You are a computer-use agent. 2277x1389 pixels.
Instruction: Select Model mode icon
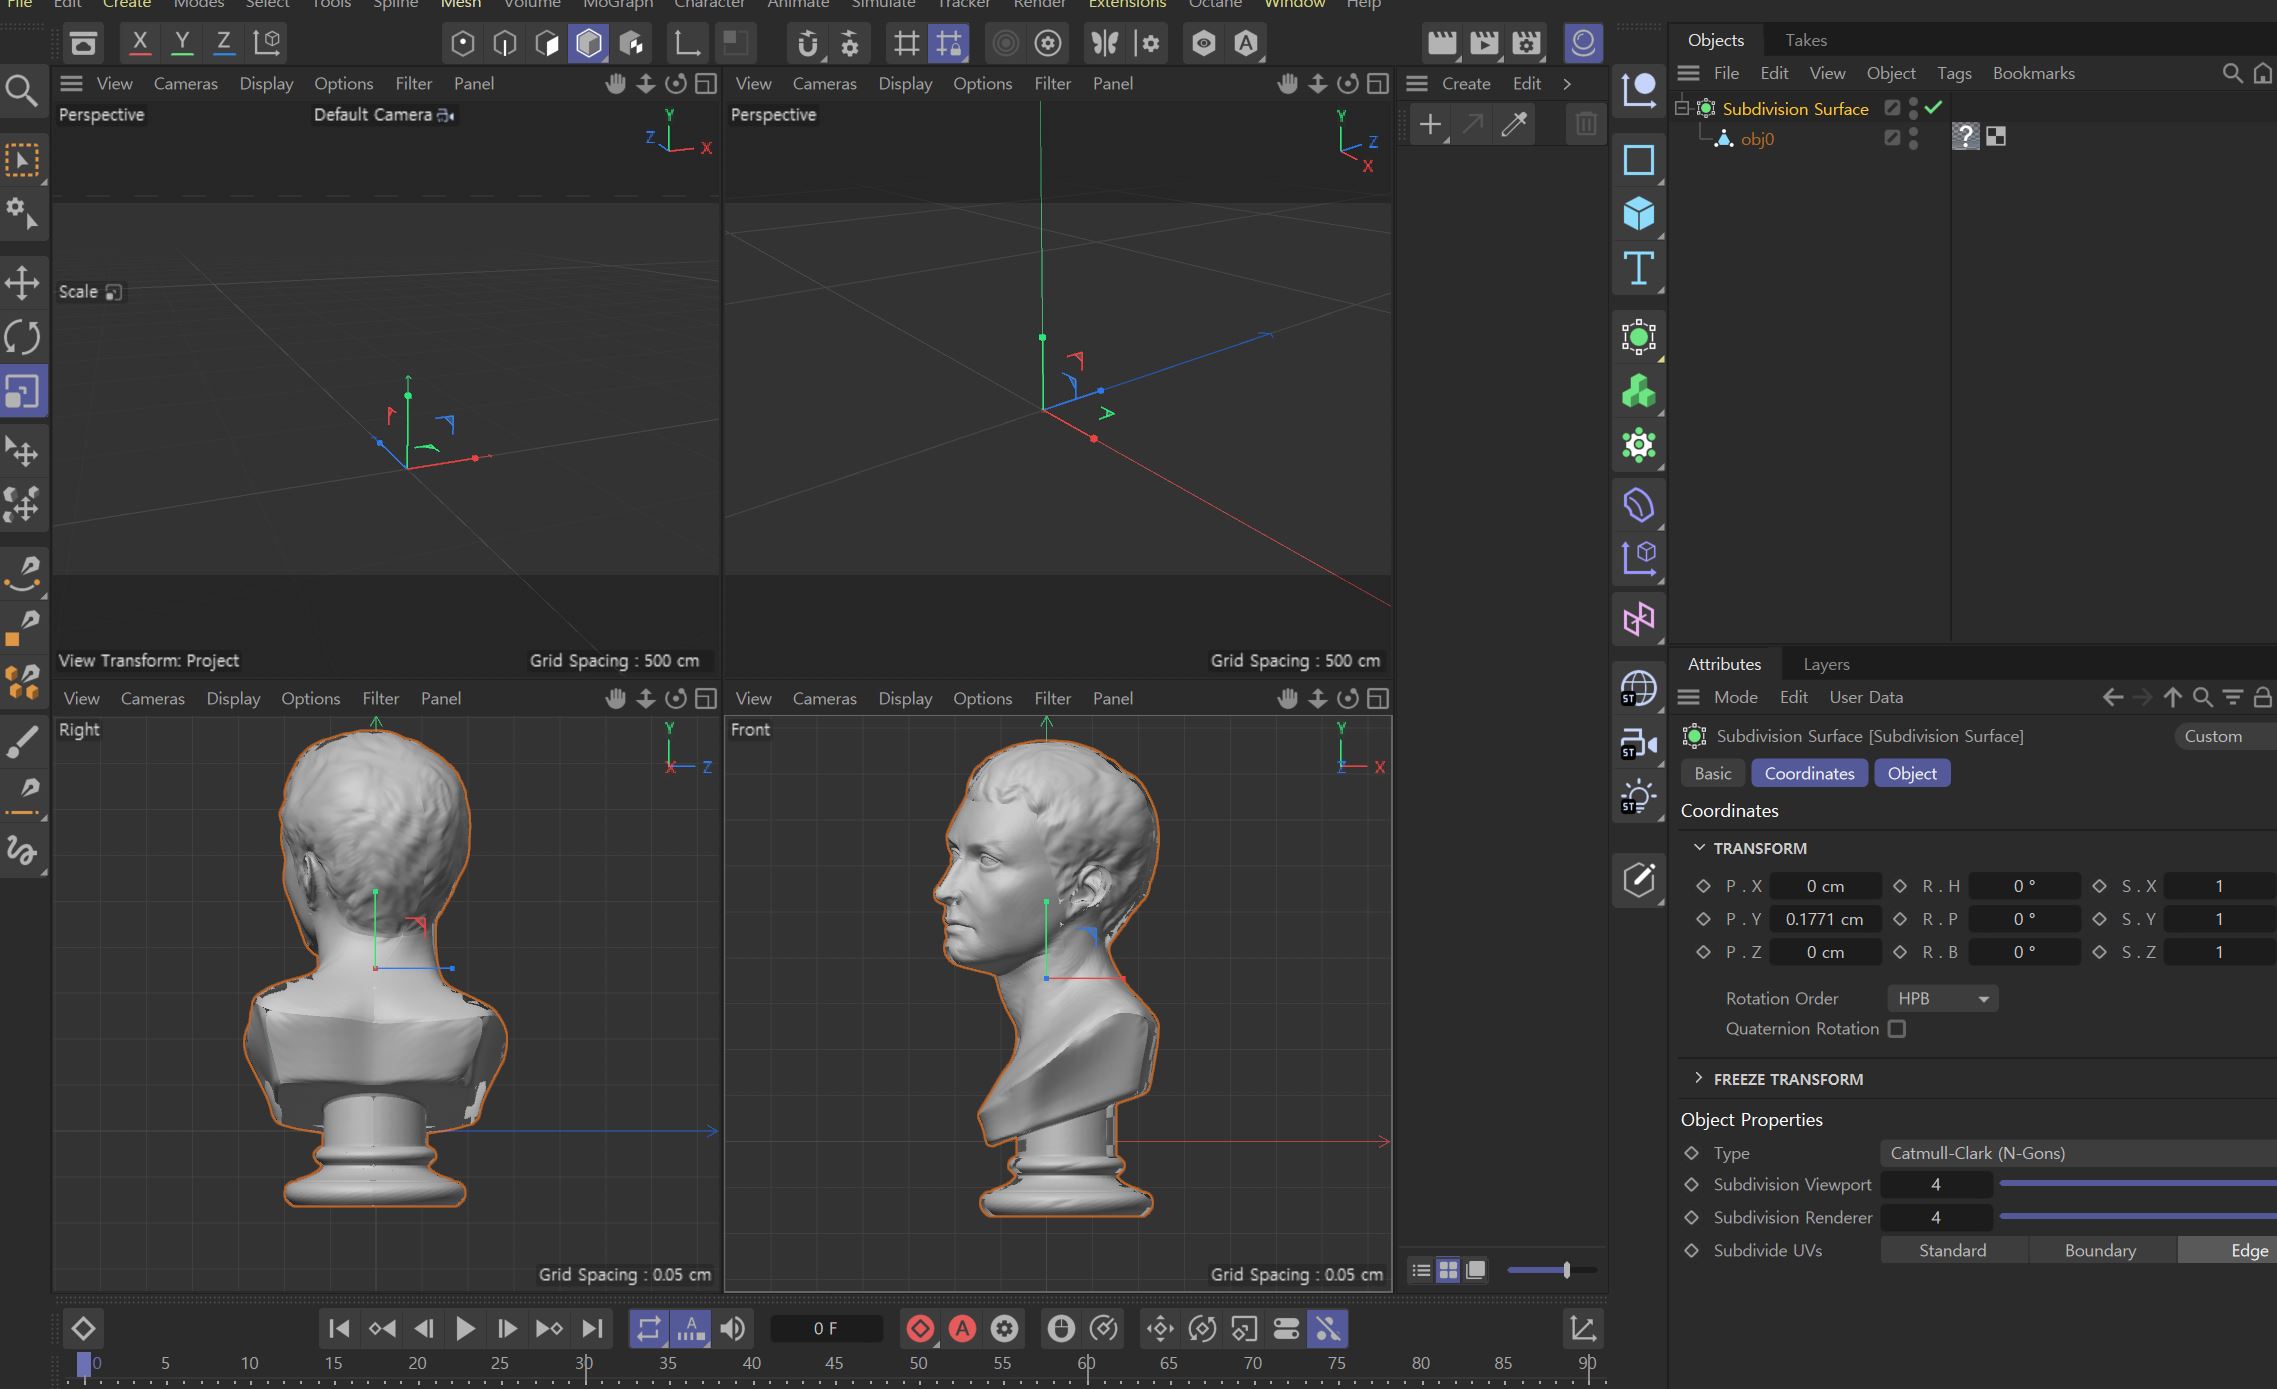[x=589, y=43]
